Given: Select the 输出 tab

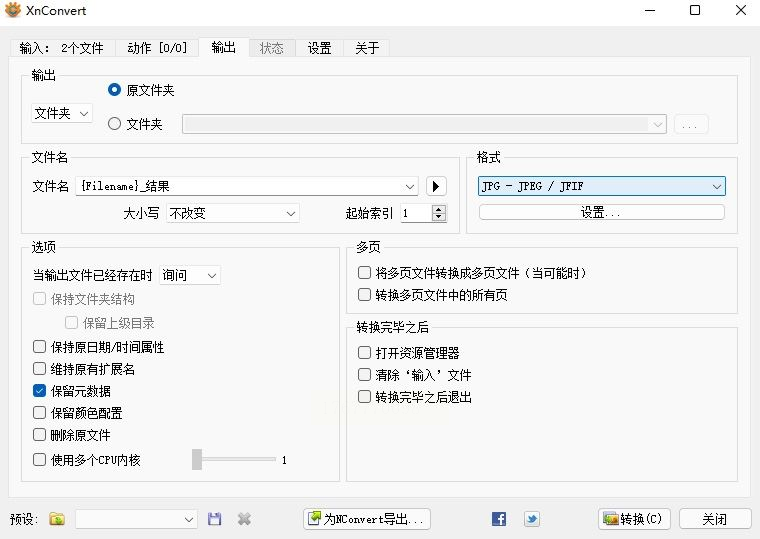Looking at the screenshot, I should click(223, 47).
